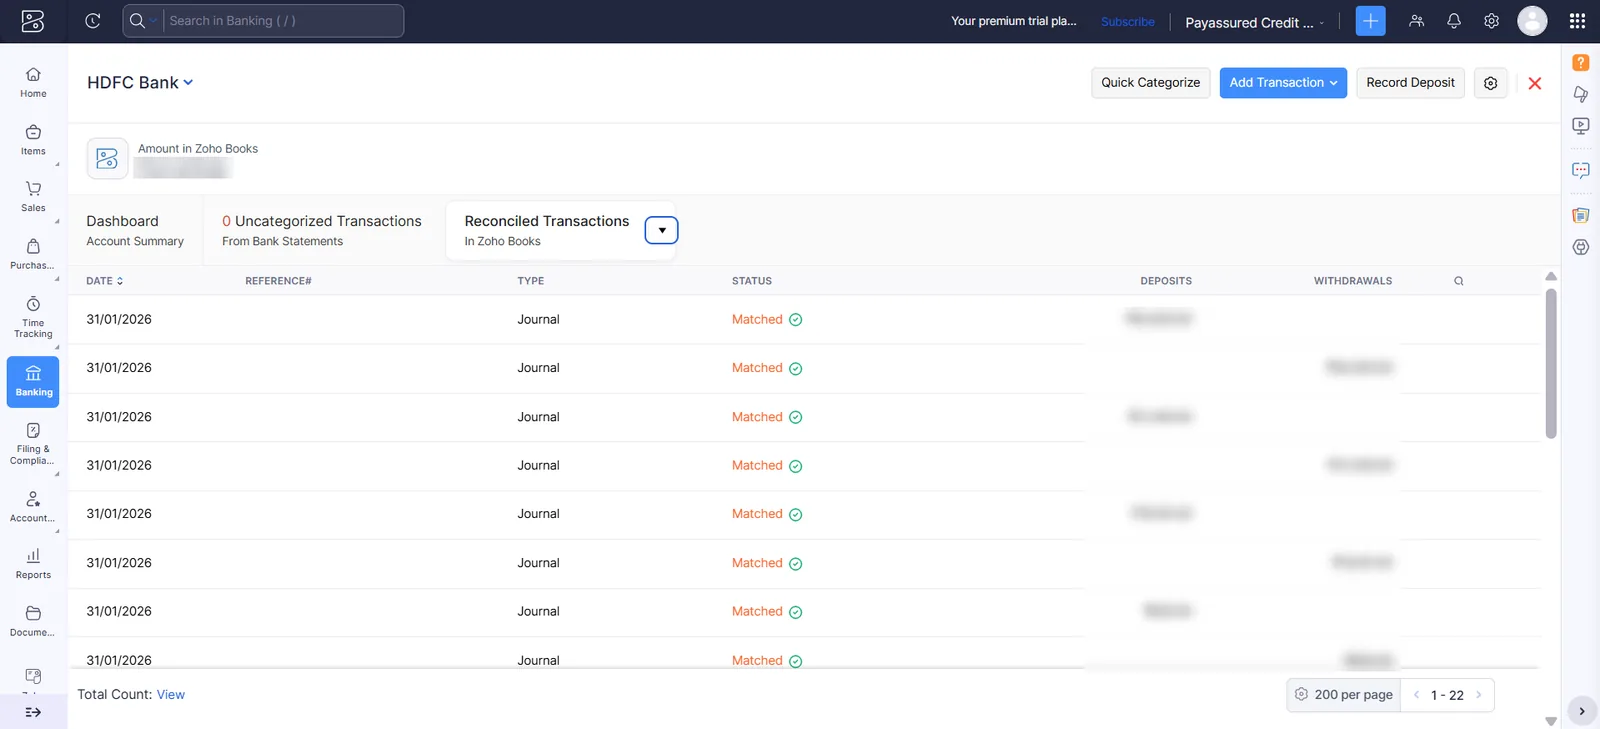Open Filing & Compliance module
The width and height of the screenshot is (1600, 729).
click(33, 443)
